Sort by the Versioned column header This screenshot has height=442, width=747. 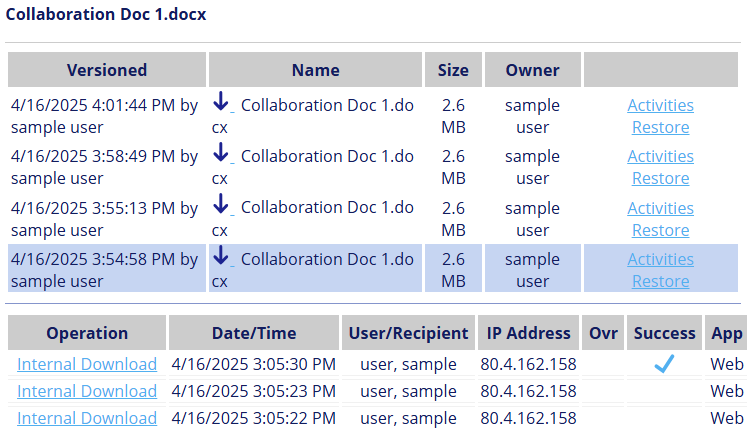[x=107, y=70]
